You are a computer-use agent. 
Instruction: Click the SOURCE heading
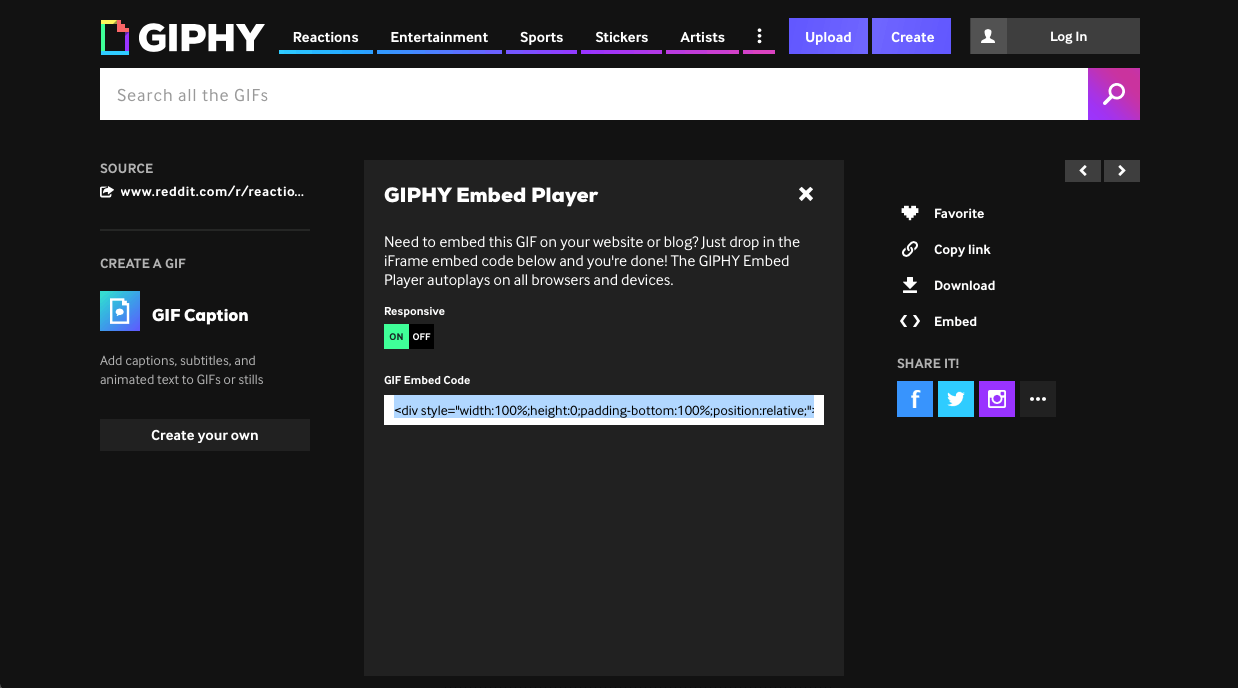pos(127,168)
